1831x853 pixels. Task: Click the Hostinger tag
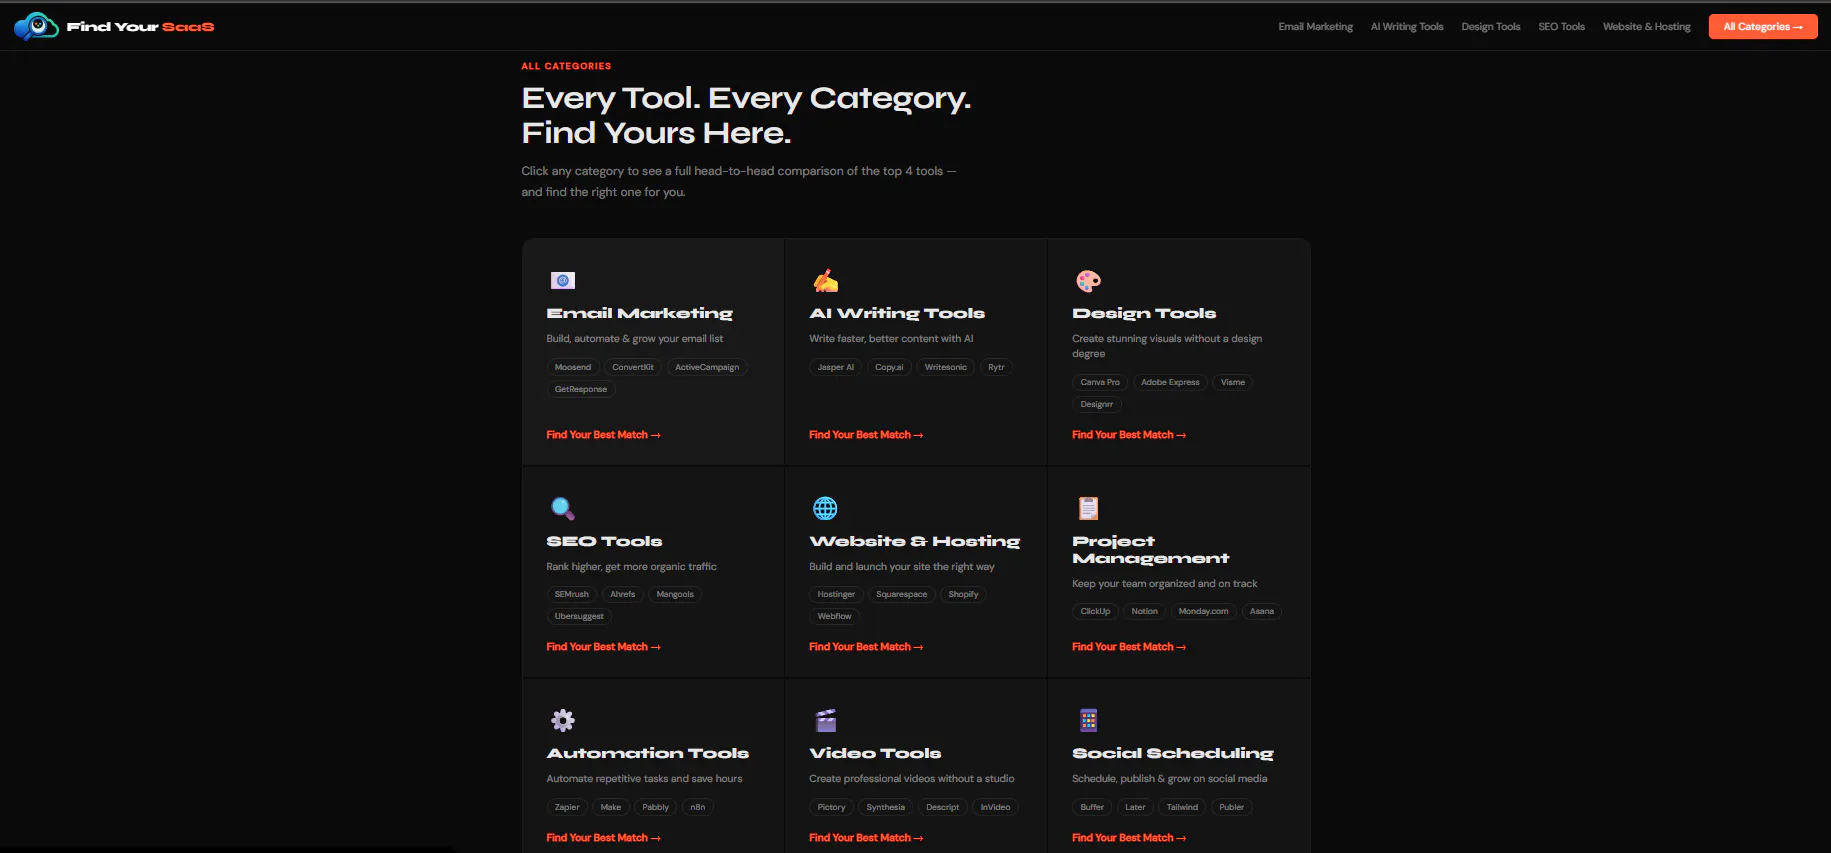[x=836, y=594]
